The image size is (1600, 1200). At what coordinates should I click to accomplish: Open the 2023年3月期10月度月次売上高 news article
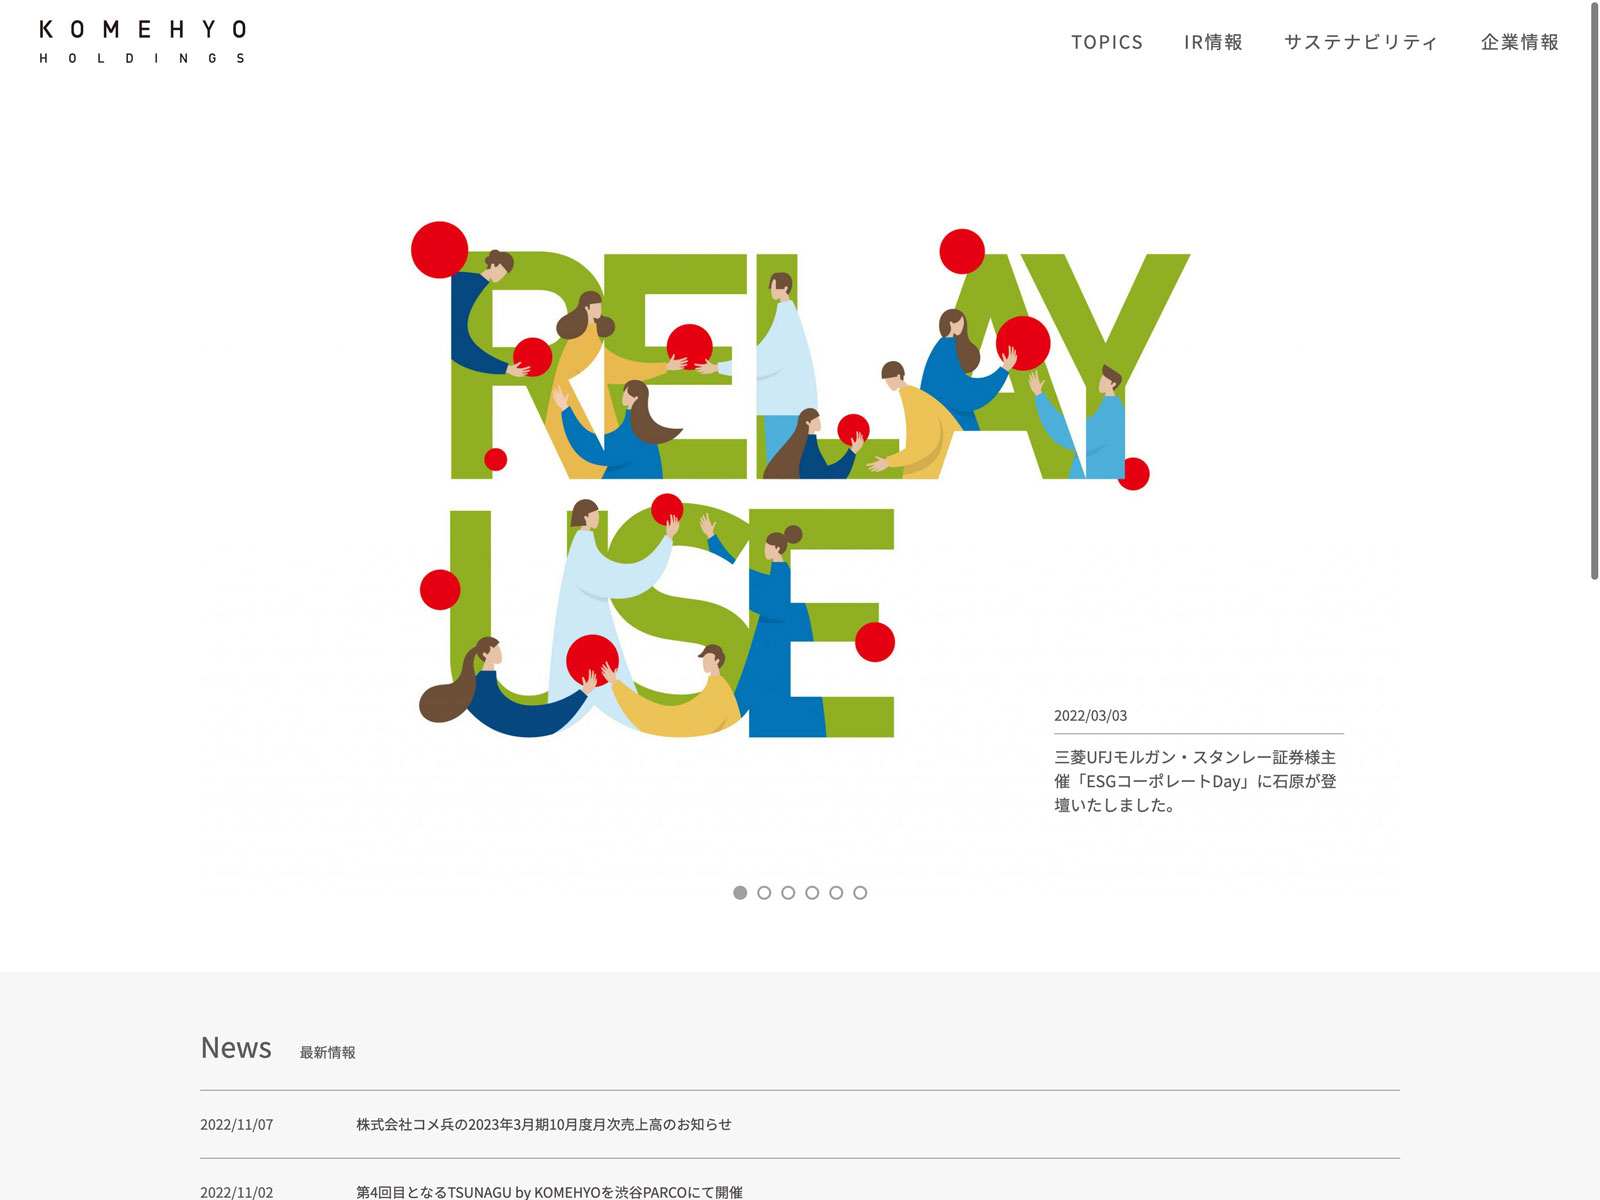tap(543, 1124)
